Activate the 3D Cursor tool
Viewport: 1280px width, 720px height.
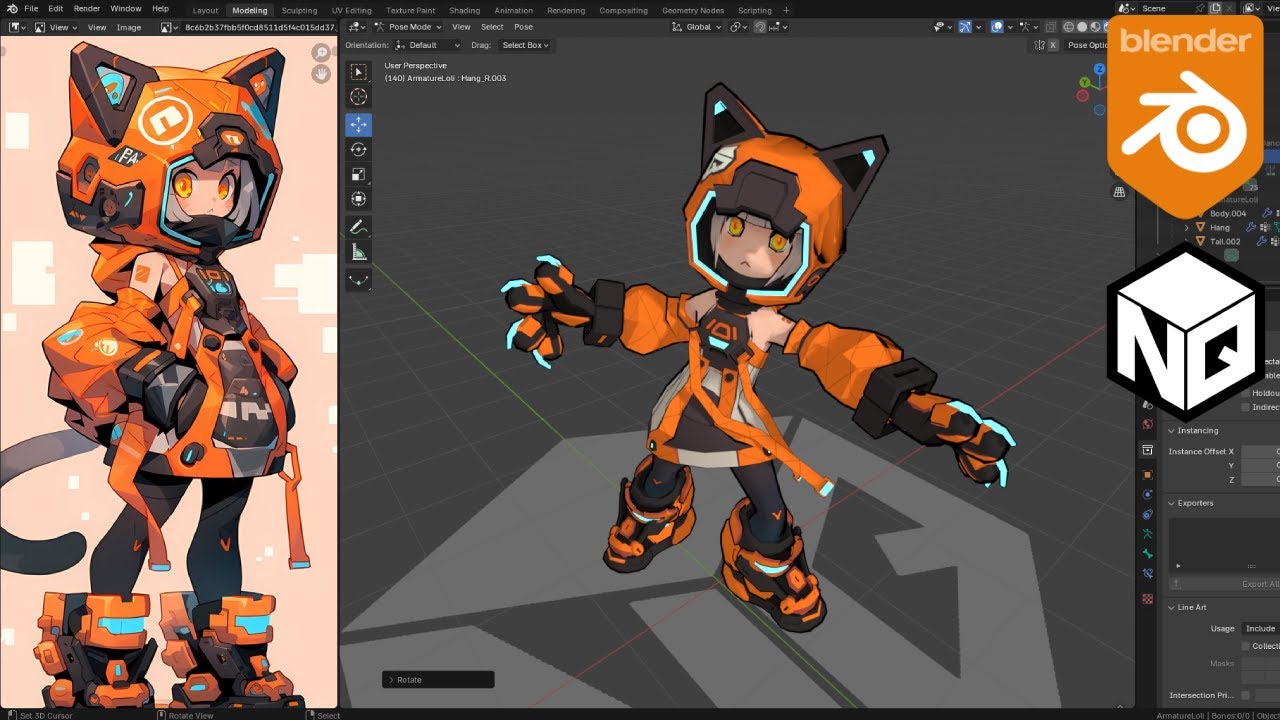pyautogui.click(x=358, y=97)
